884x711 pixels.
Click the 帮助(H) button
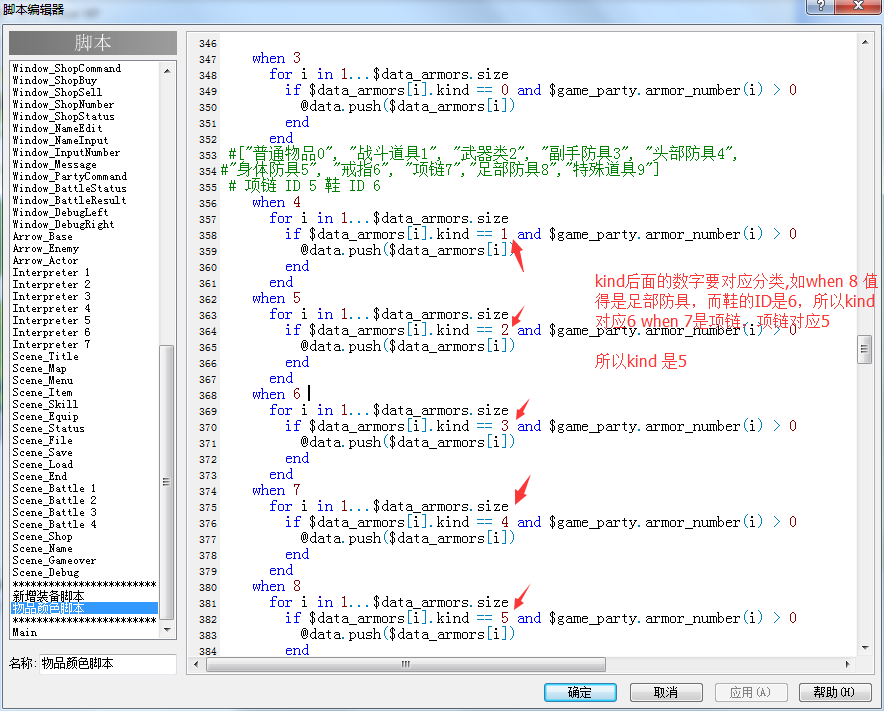tap(834, 692)
